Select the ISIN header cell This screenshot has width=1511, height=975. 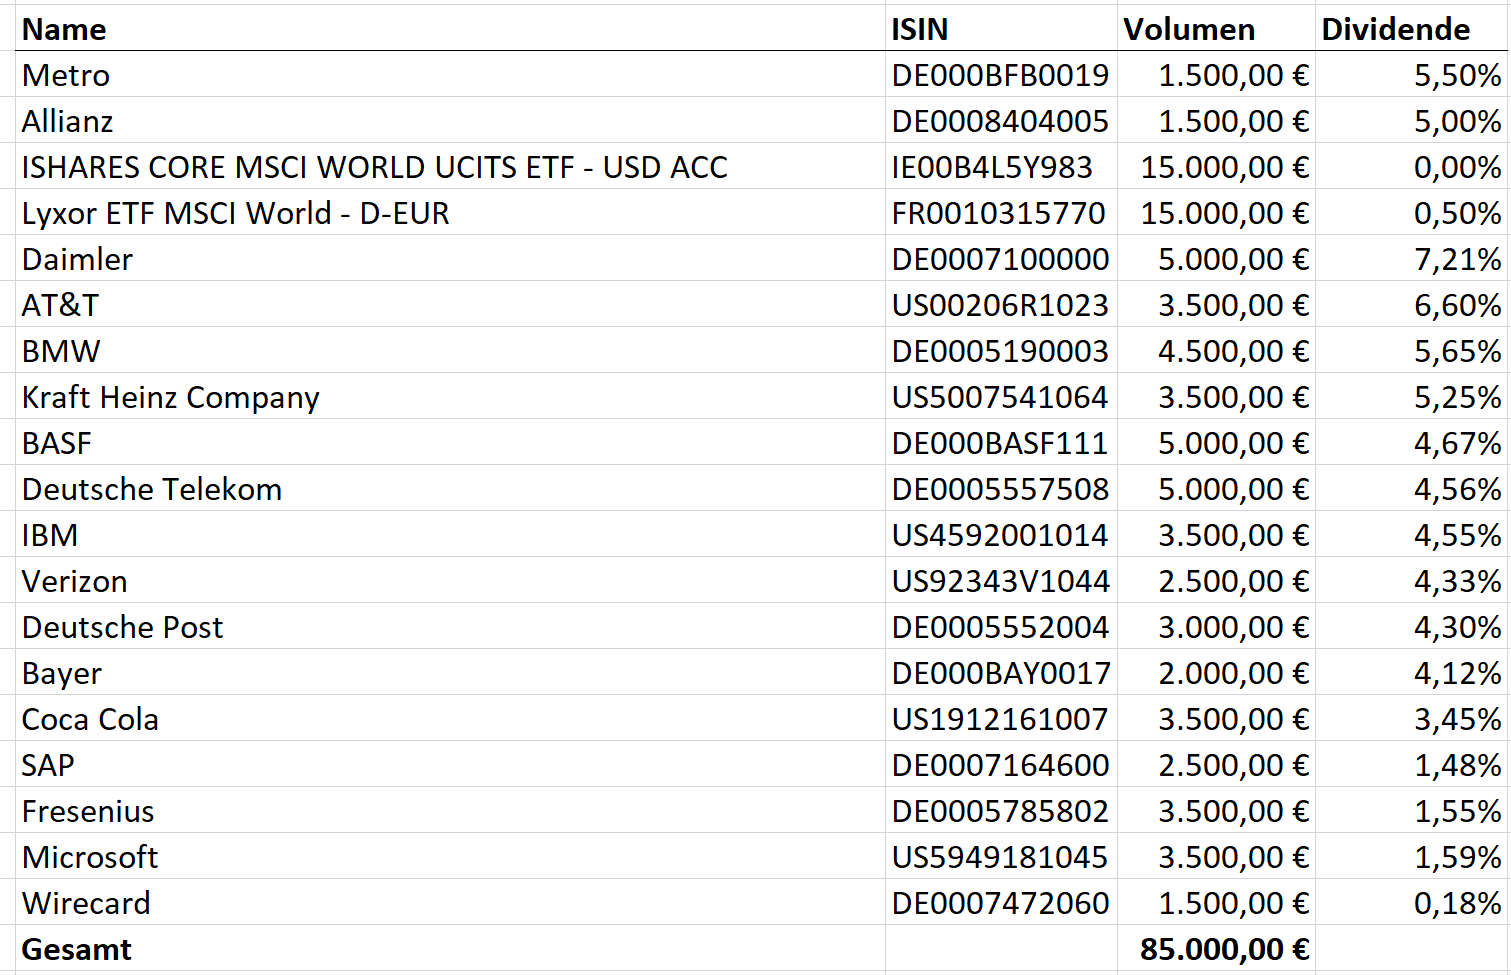(x=919, y=29)
